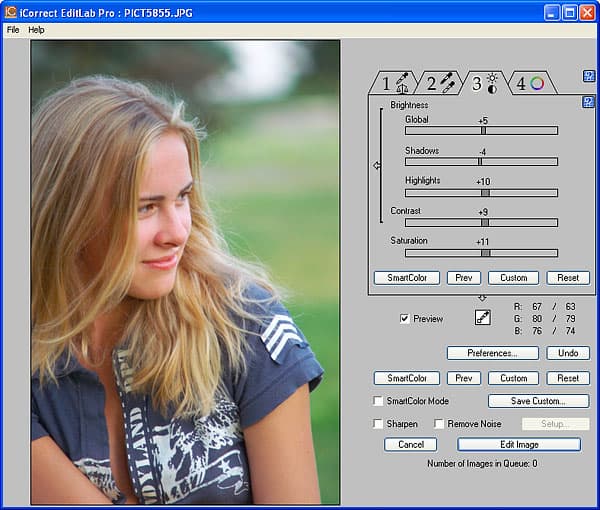Select tab 3 brightness and contrast
This screenshot has width=600, height=510.
(484, 83)
